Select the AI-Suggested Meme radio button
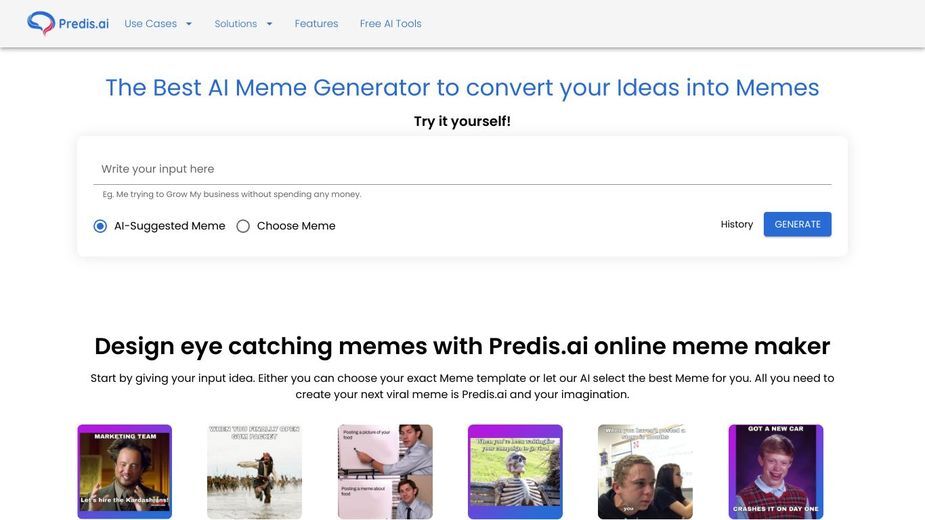 (x=100, y=226)
